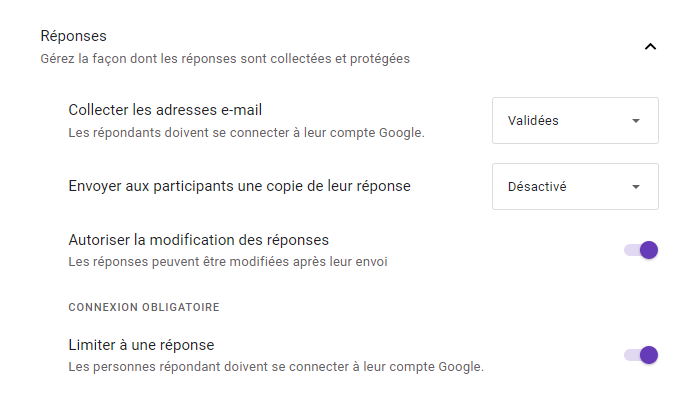Open the Validées email collection dropdown

pos(575,121)
